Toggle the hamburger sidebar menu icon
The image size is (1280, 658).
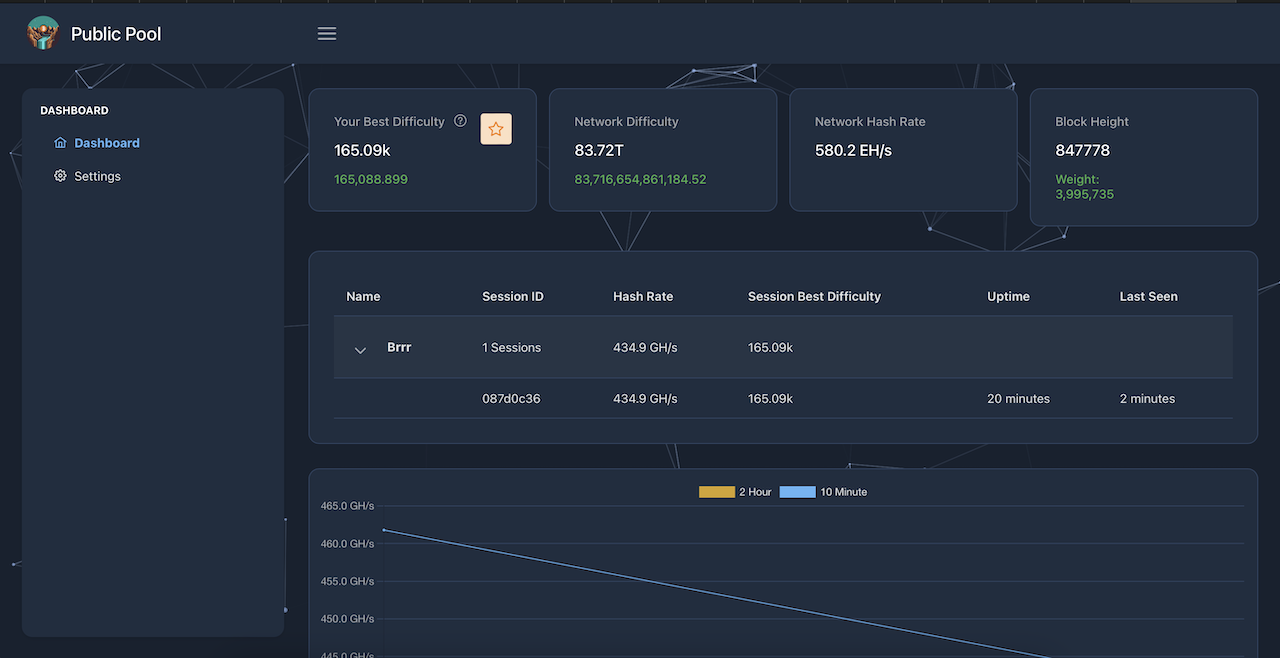coord(327,34)
